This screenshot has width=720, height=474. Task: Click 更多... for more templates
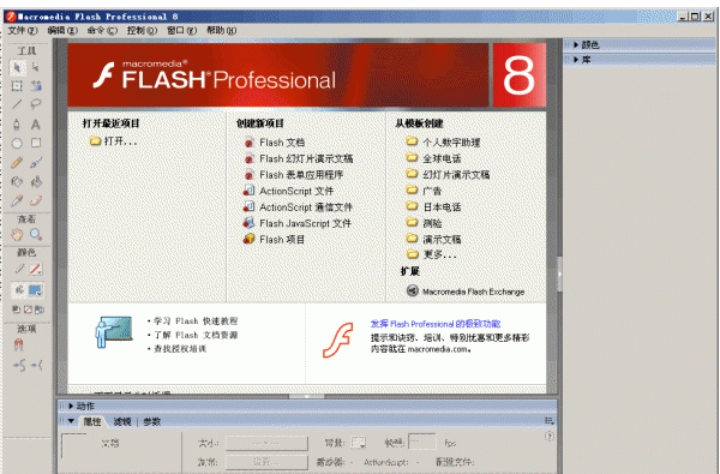click(x=432, y=254)
